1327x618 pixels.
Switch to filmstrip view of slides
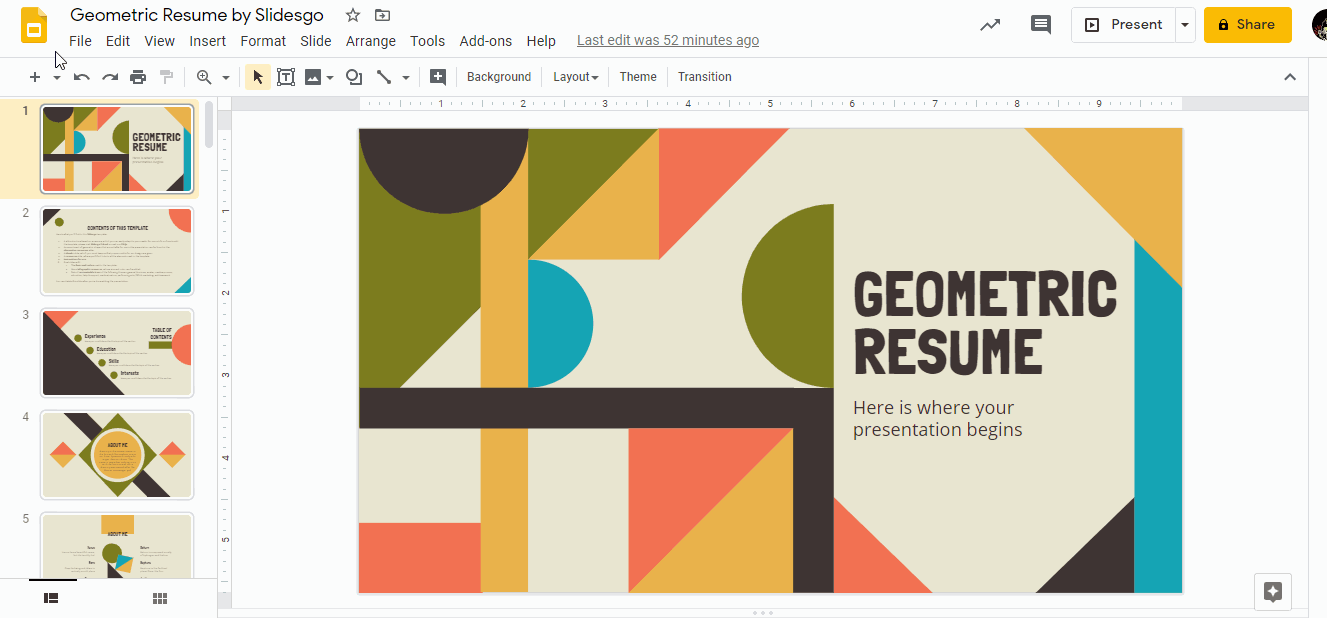(51, 597)
